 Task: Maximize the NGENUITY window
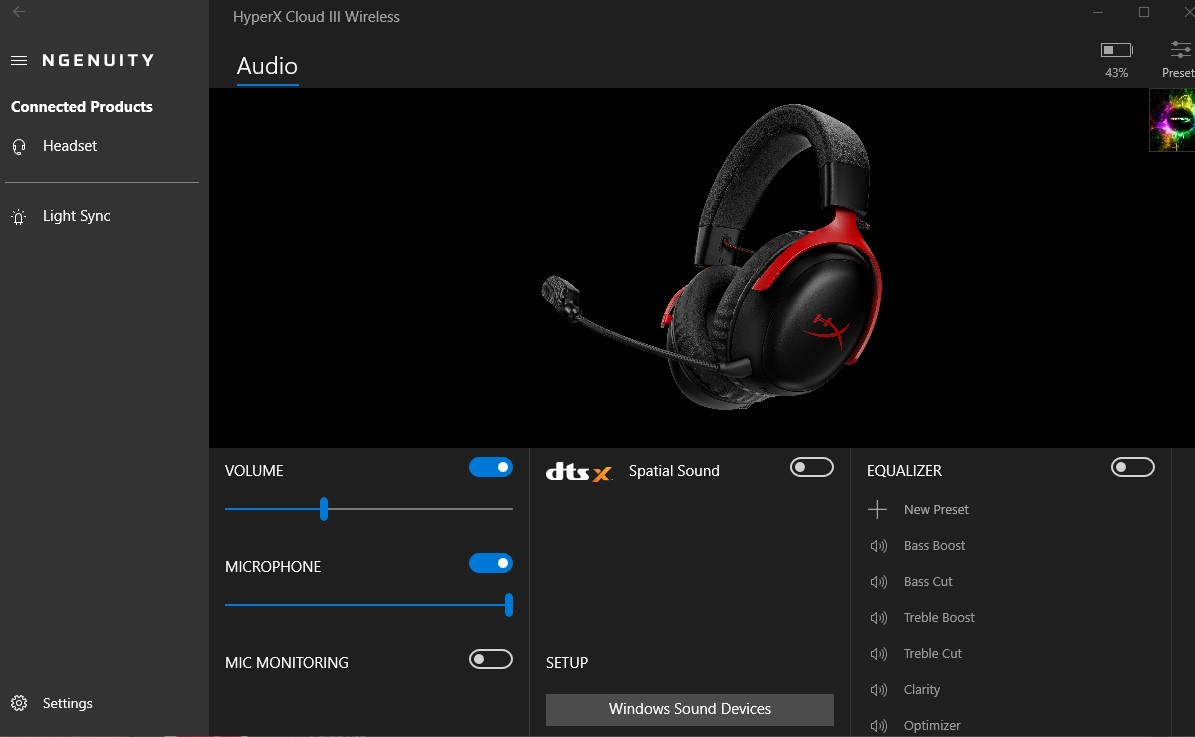pos(1144,11)
